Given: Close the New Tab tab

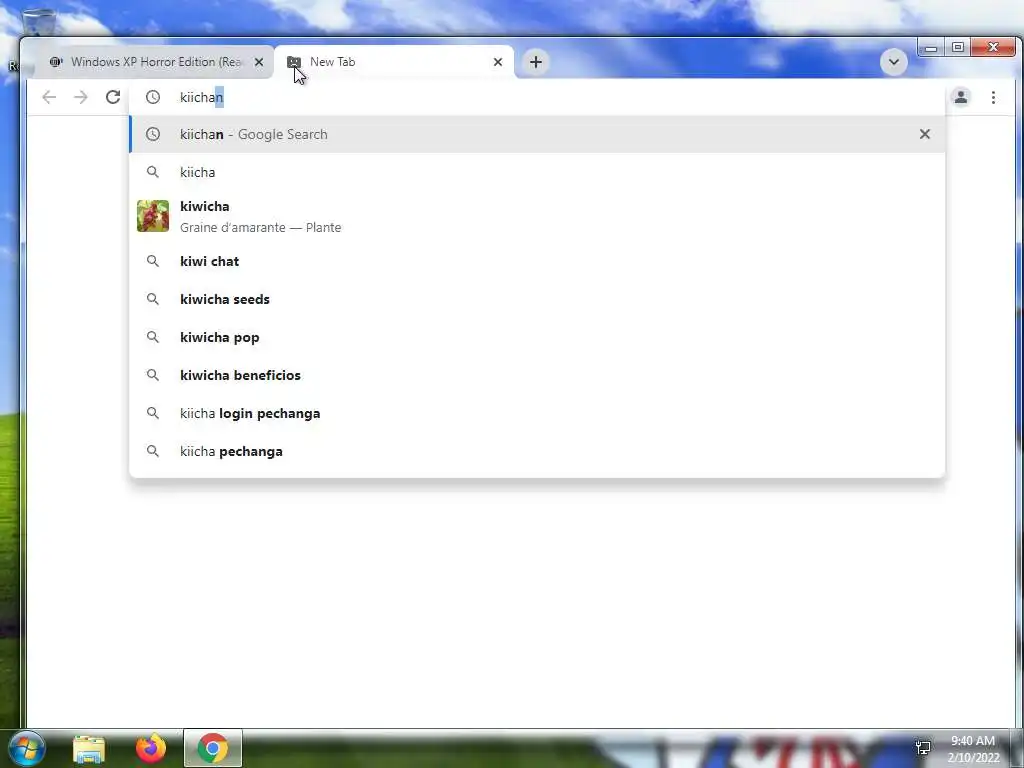Looking at the screenshot, I should (498, 62).
